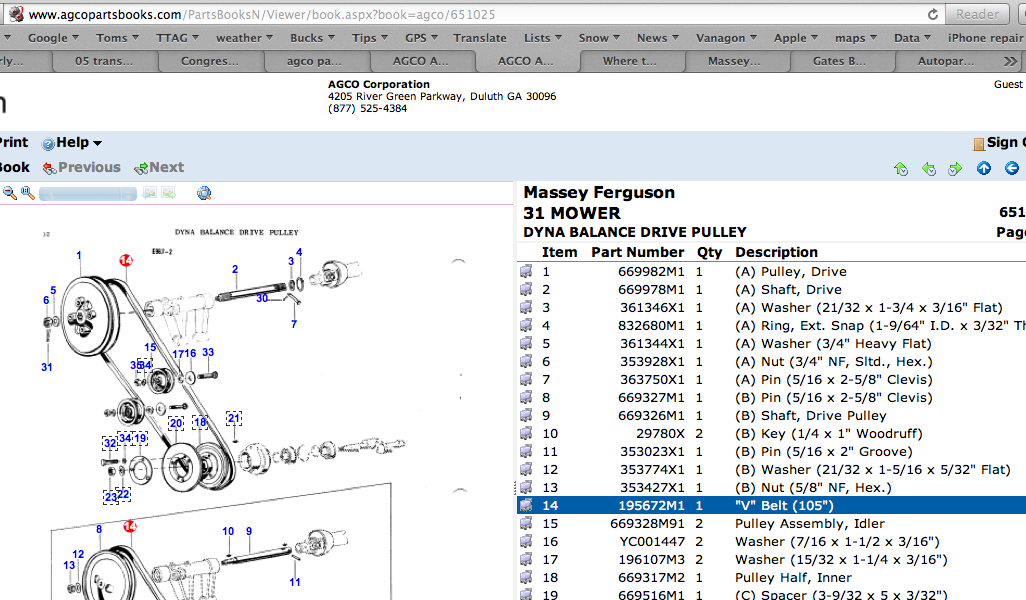This screenshot has height=600, width=1026.
Task: Go to the next diagram image
Action: tap(169, 193)
